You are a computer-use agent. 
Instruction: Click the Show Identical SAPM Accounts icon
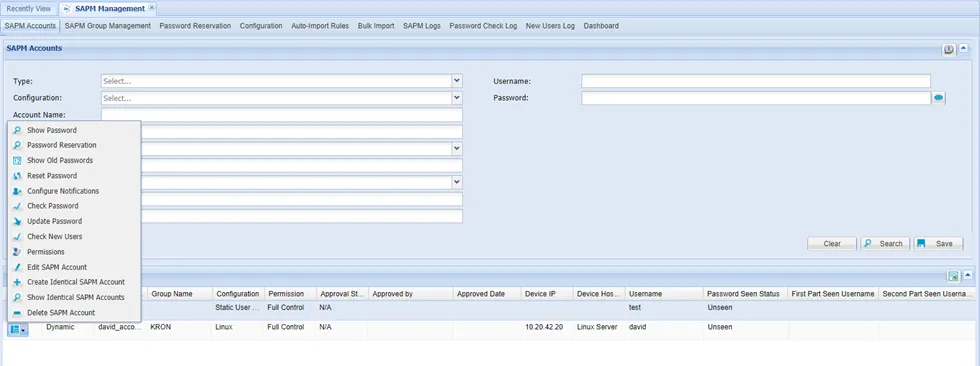coord(18,297)
